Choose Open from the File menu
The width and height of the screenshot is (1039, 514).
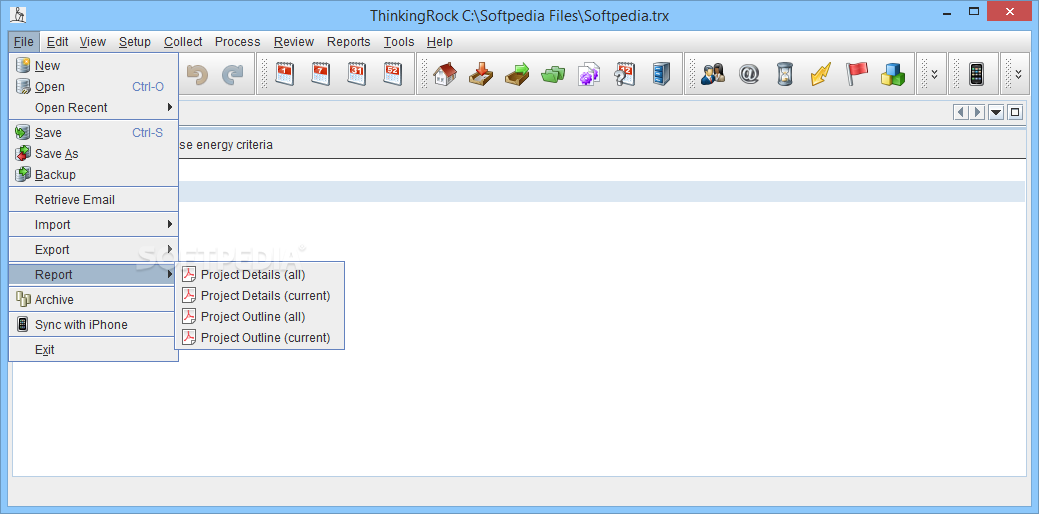coord(93,87)
